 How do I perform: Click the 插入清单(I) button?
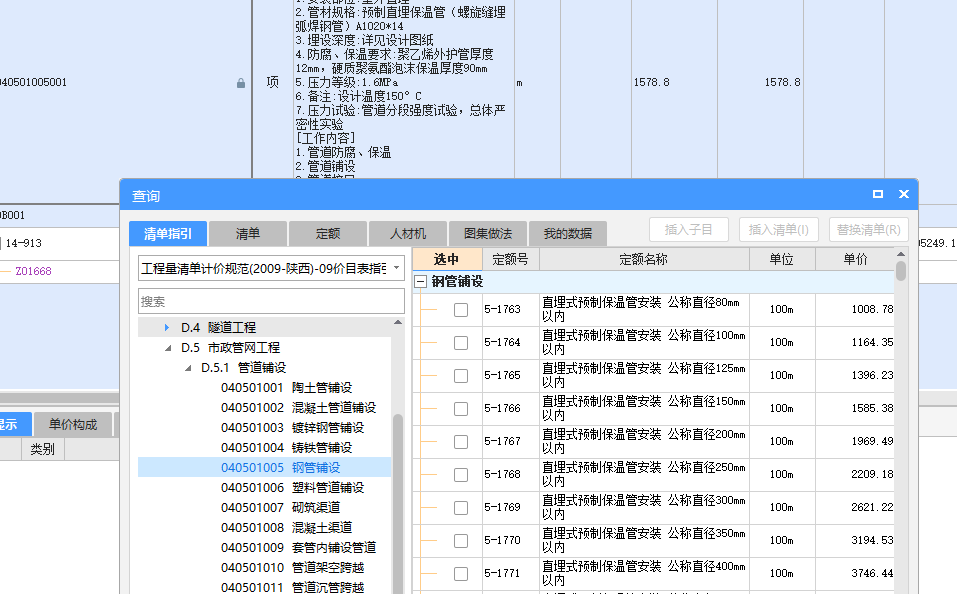[778, 230]
